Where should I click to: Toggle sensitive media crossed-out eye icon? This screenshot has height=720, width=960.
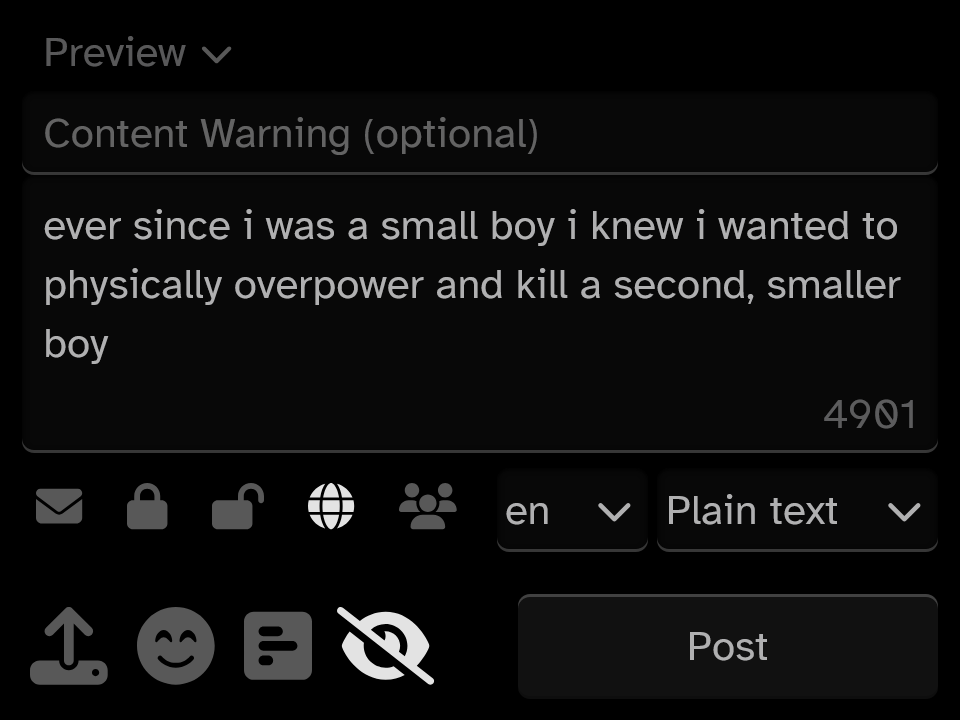(386, 646)
